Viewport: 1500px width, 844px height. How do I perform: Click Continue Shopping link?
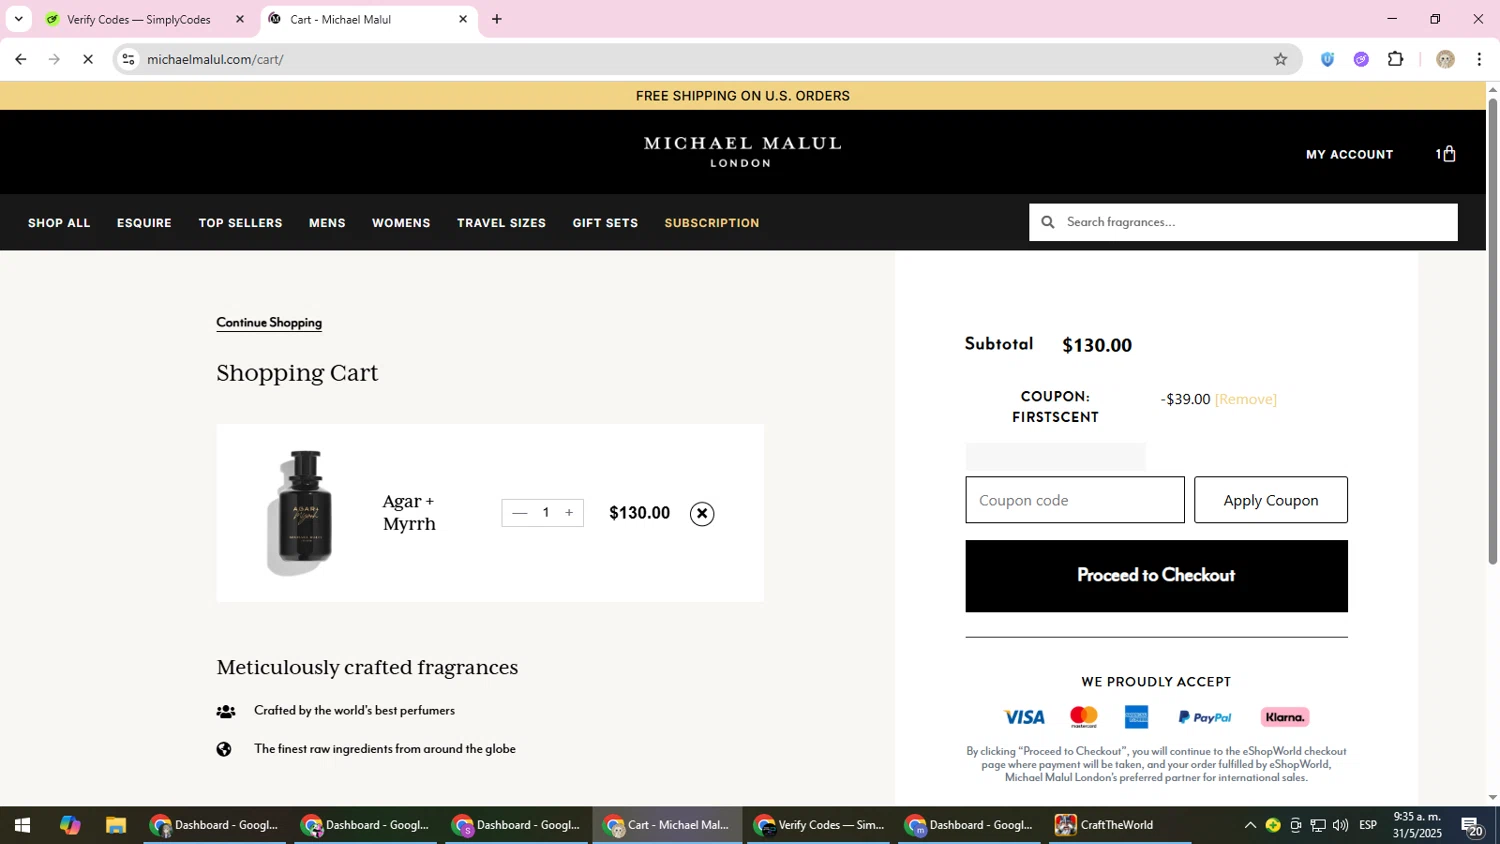point(269,322)
